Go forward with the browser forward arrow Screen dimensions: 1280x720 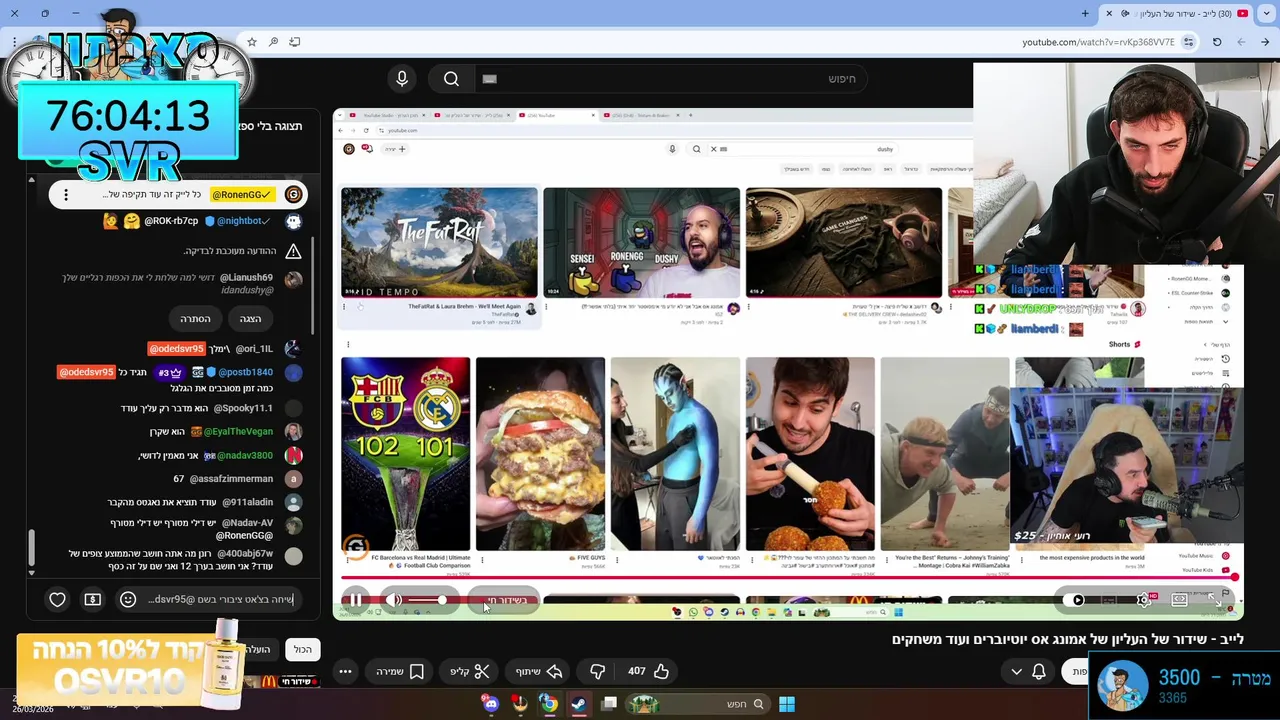1241,42
